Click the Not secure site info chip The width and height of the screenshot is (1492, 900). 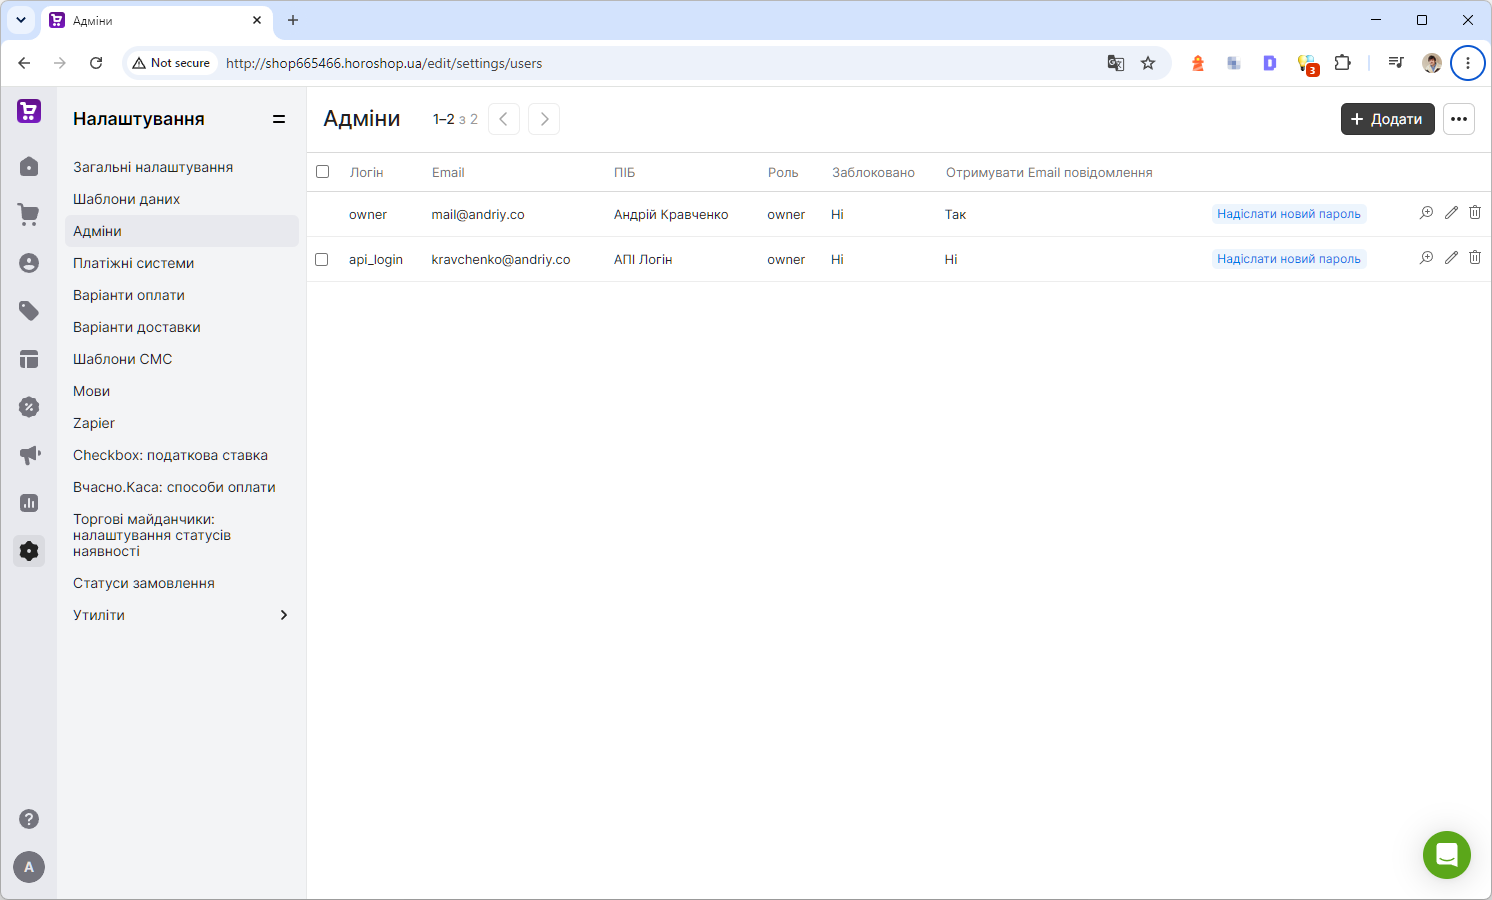[x=171, y=63]
